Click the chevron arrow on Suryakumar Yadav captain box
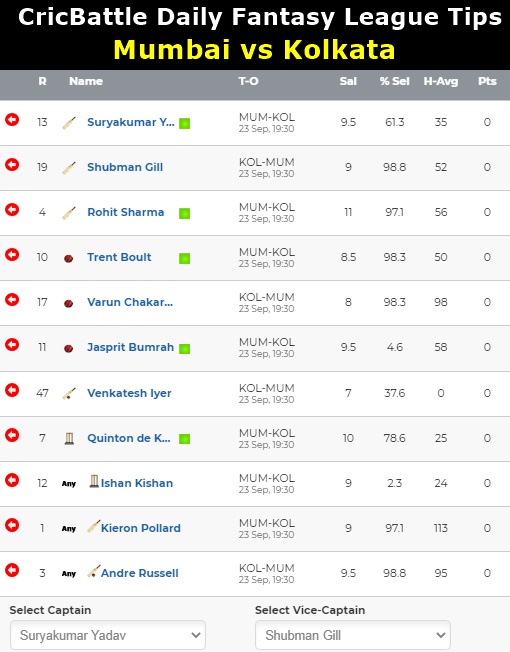The image size is (510, 652). point(196,635)
